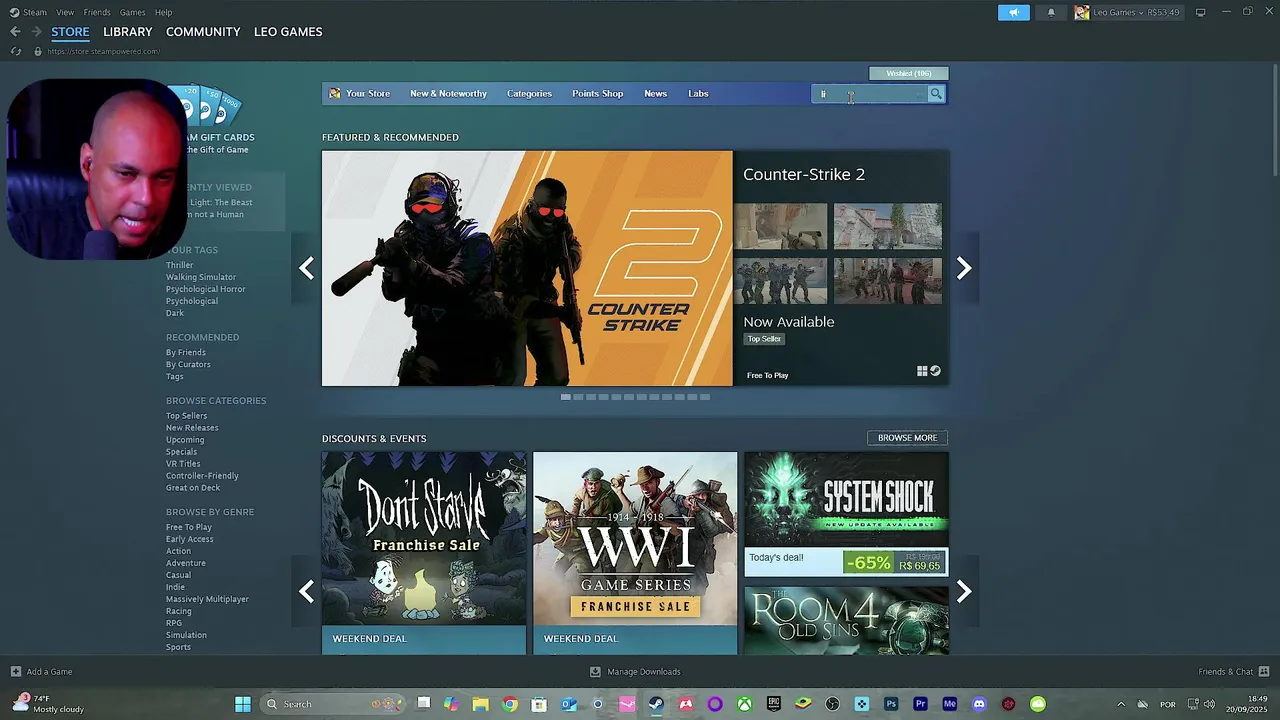Image resolution: width=1280 pixels, height=720 pixels.
Task: Open Epic Games Launcher from taskbar
Action: [x=774, y=704]
